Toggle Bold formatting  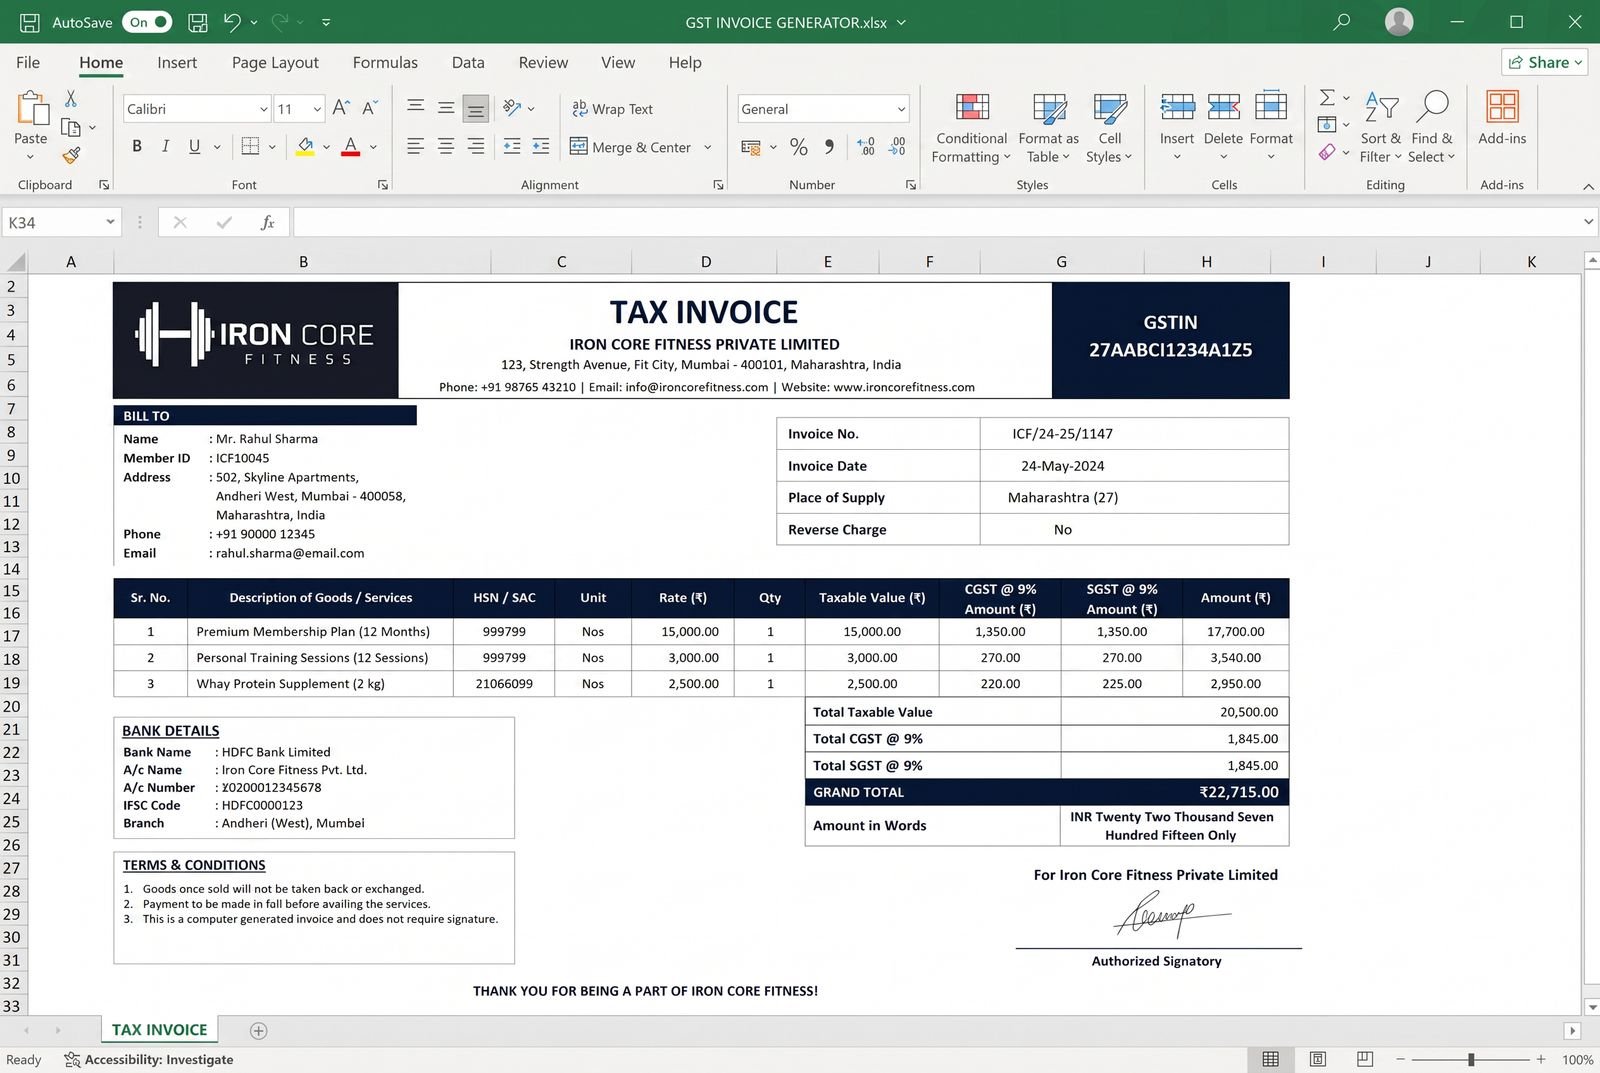(137, 146)
